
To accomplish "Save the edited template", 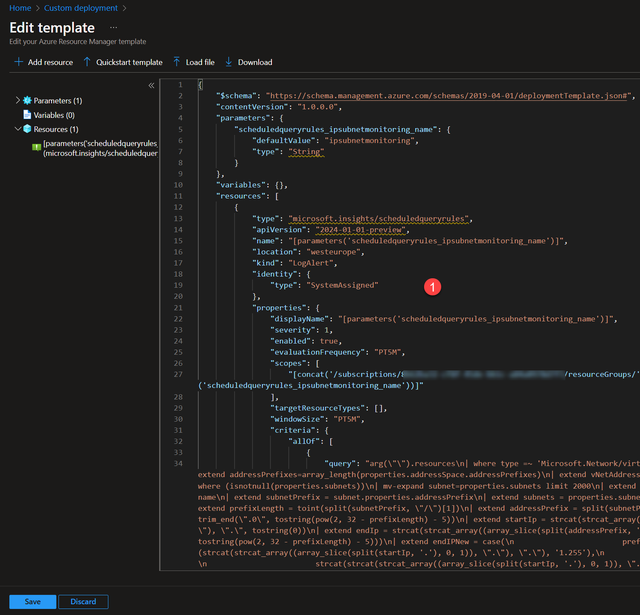I will (33, 602).
